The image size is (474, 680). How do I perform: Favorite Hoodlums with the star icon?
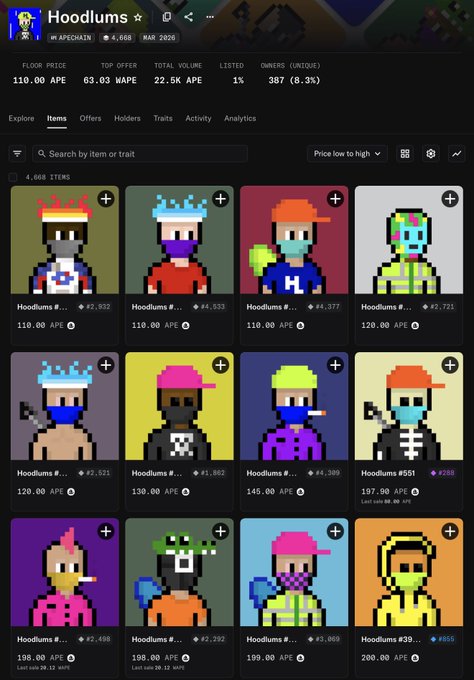click(138, 17)
